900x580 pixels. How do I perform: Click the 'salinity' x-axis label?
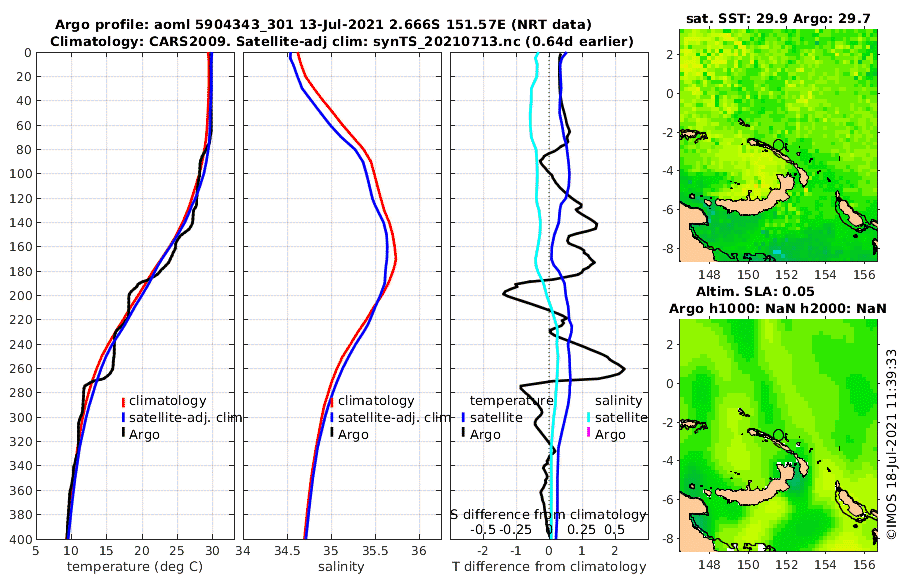(x=341, y=567)
